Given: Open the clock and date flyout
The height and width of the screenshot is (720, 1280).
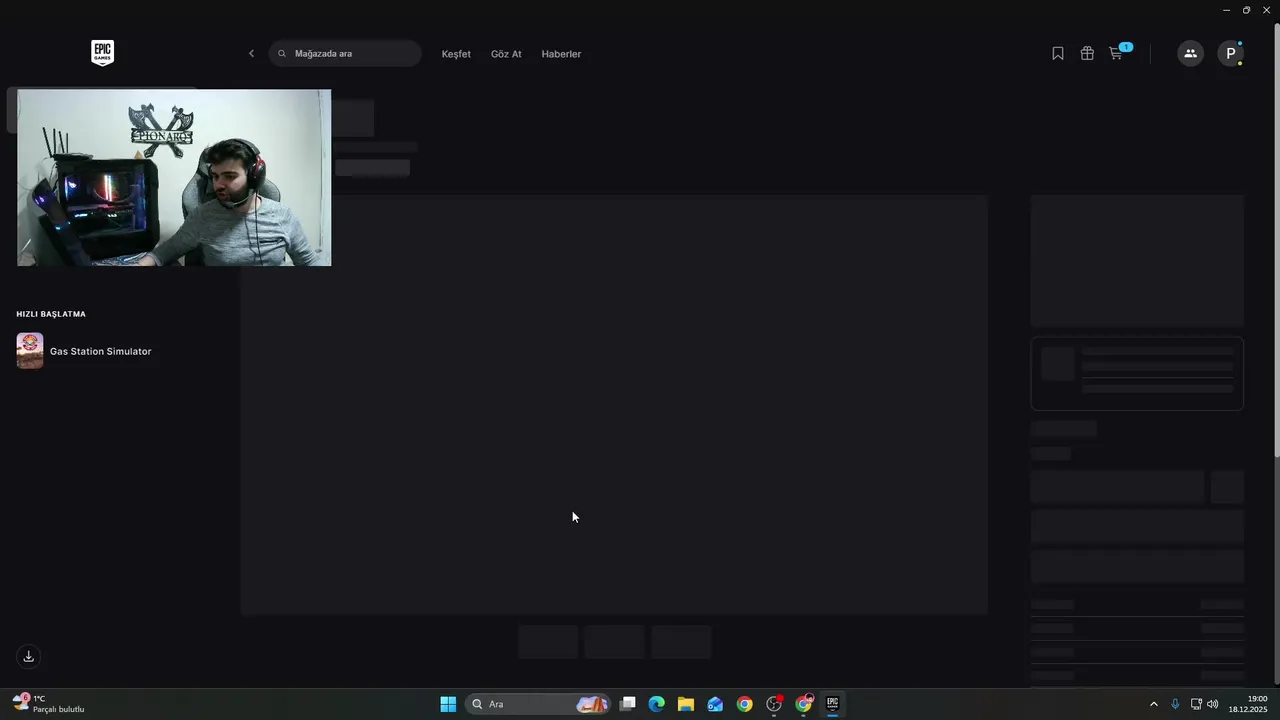Looking at the screenshot, I should pyautogui.click(x=1248, y=704).
